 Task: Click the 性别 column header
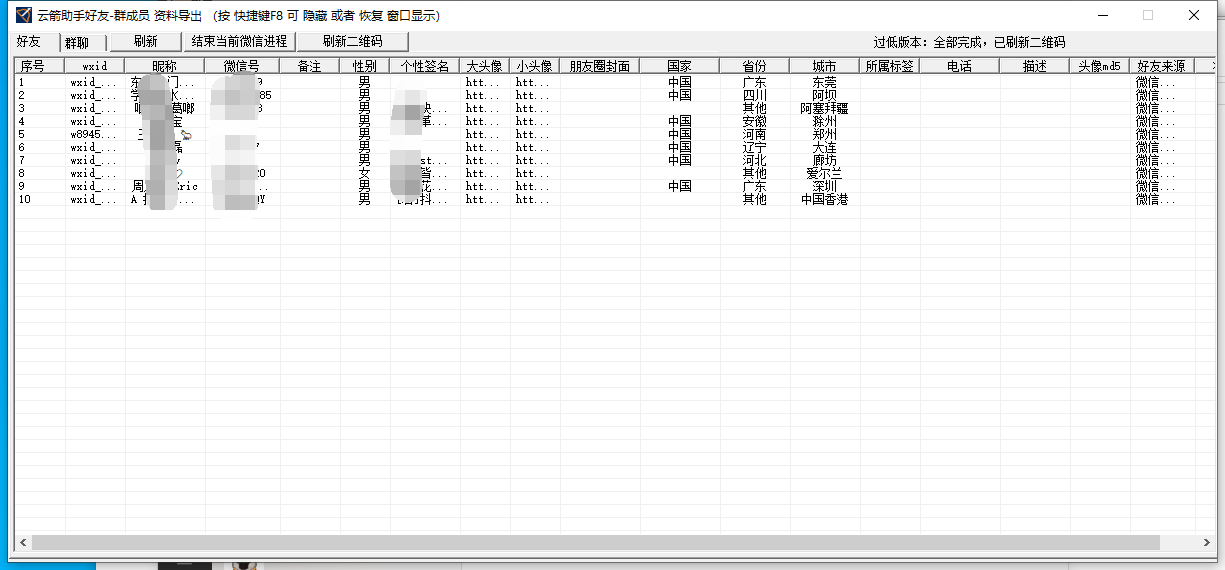[365, 66]
